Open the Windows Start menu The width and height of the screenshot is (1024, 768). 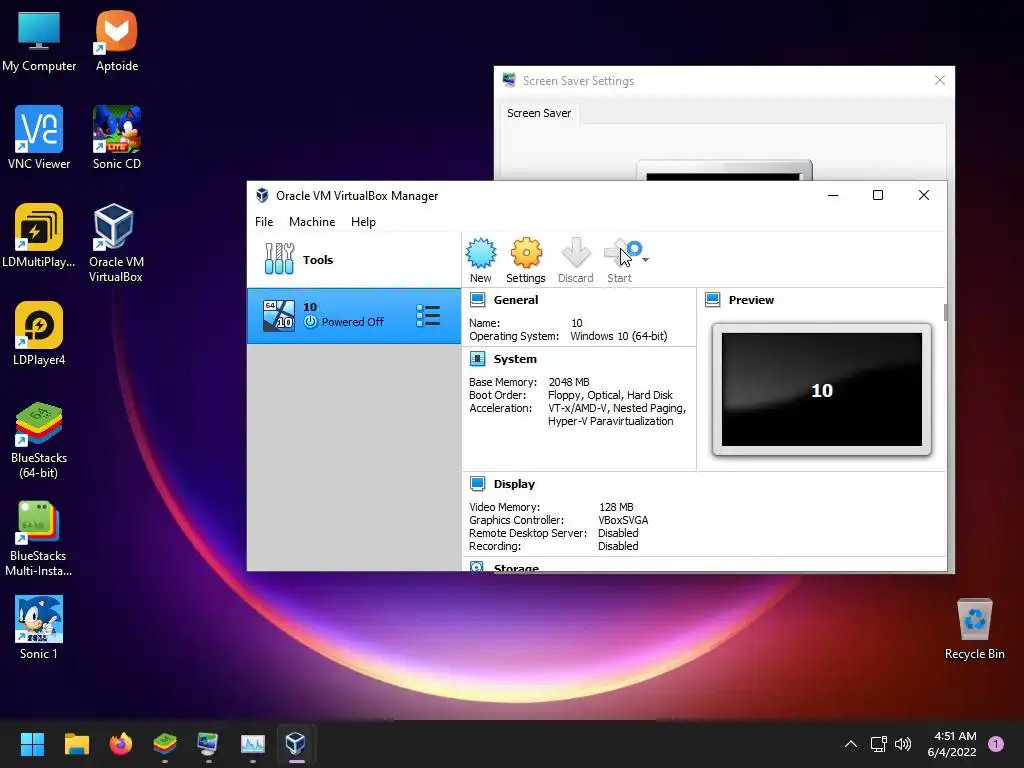[32, 743]
